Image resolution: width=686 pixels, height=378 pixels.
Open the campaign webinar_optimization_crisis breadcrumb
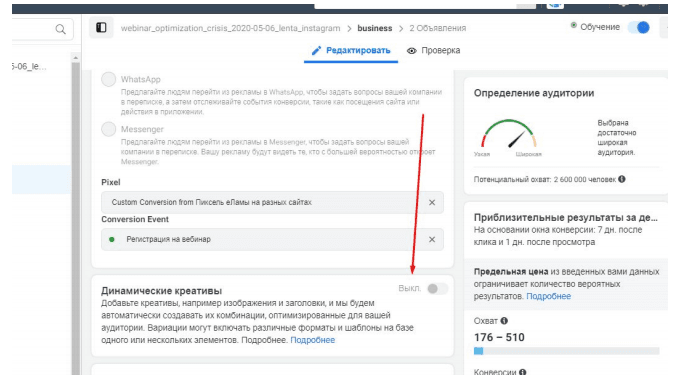coord(230,28)
